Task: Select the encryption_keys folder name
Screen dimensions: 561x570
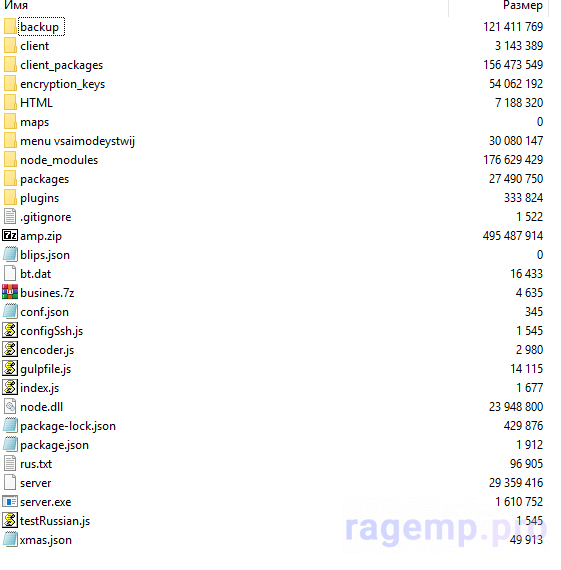Action: (63, 84)
